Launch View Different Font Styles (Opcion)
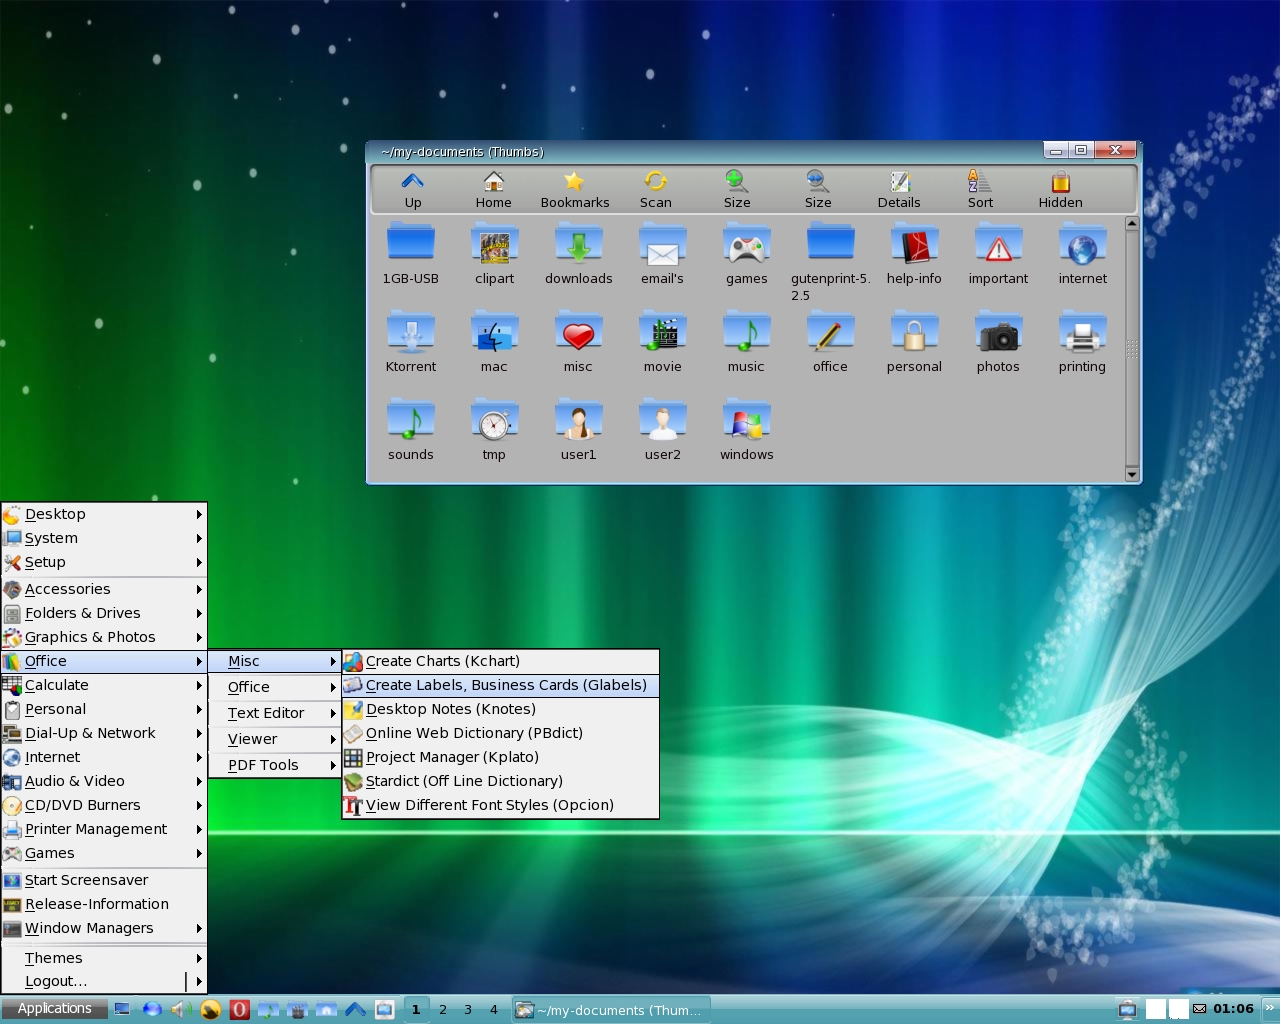 500,805
